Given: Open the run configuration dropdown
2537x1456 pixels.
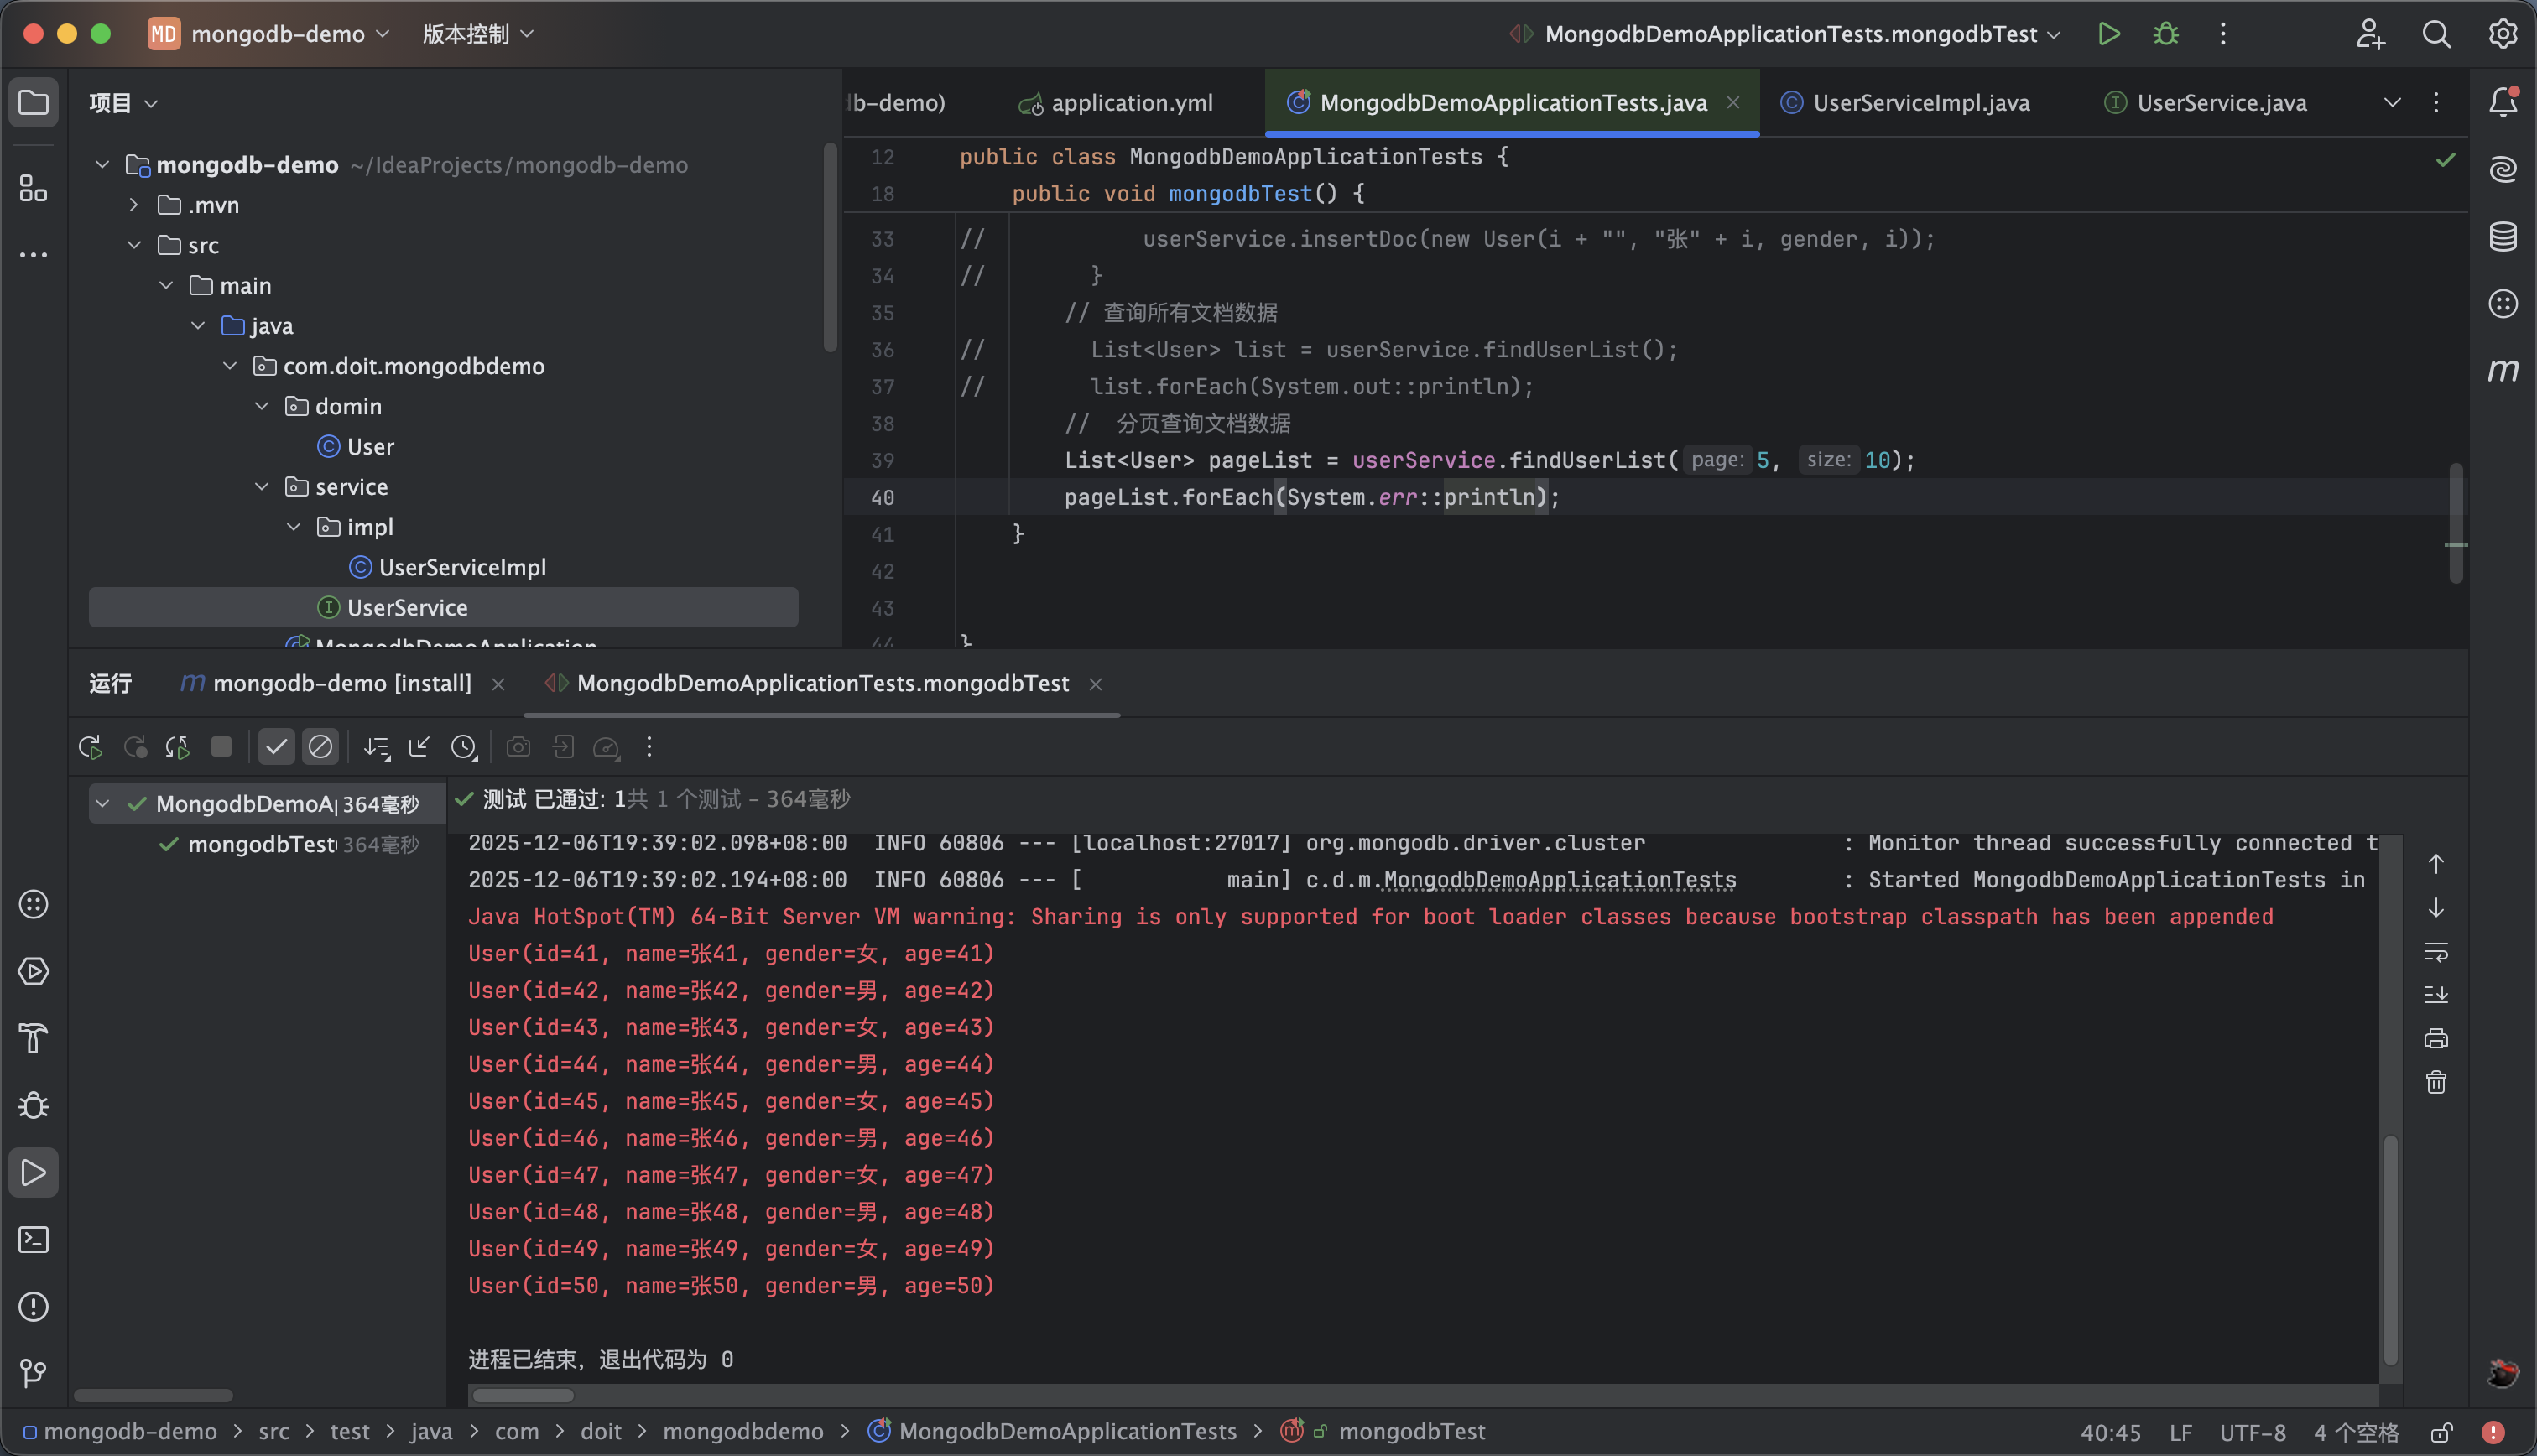Looking at the screenshot, I should pos(1789,34).
